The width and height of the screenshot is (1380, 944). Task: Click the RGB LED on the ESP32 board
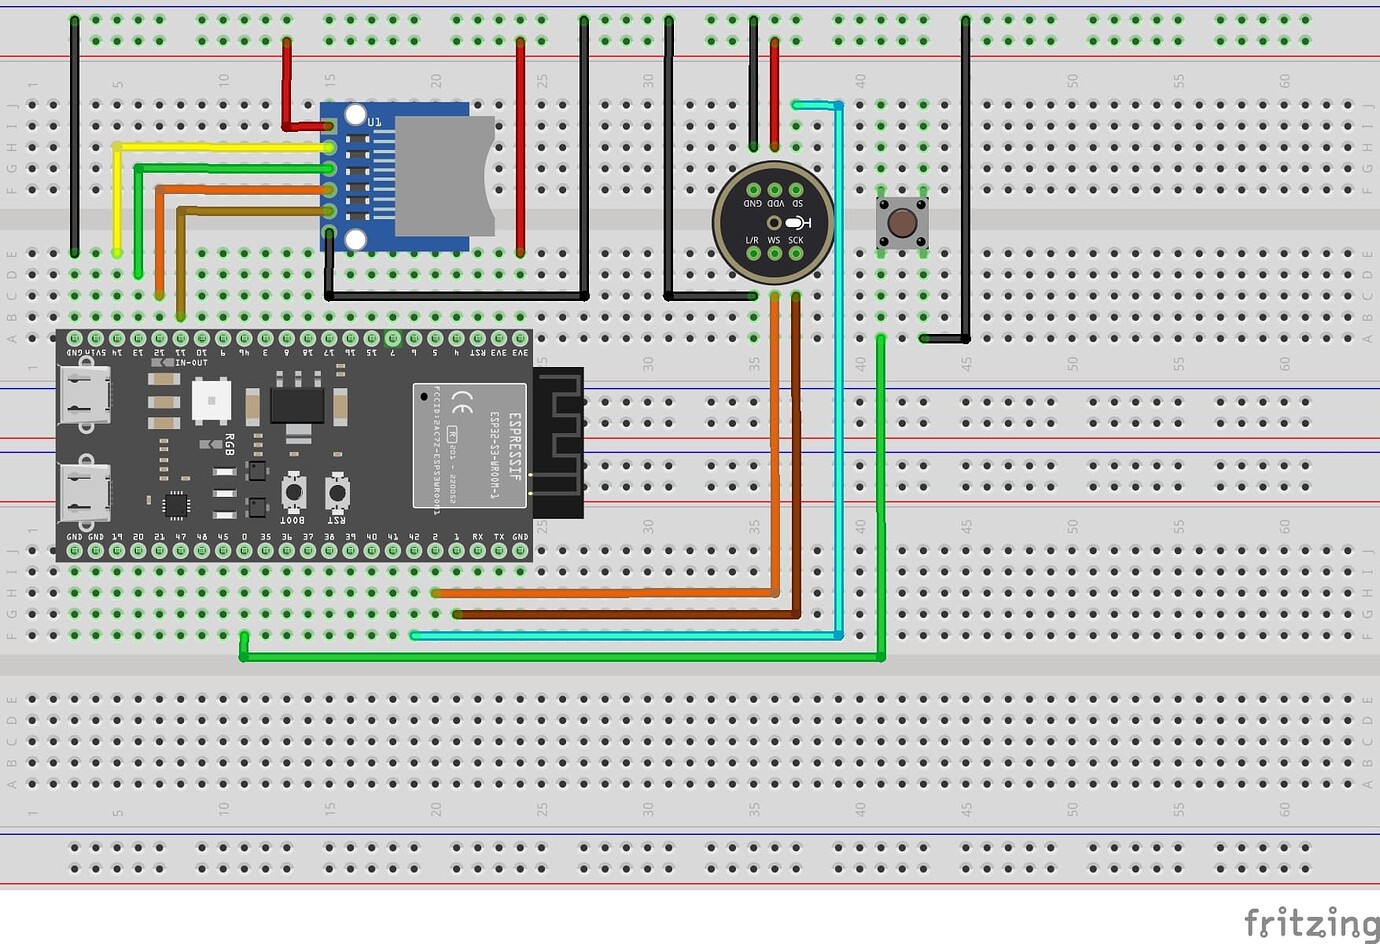(x=212, y=402)
